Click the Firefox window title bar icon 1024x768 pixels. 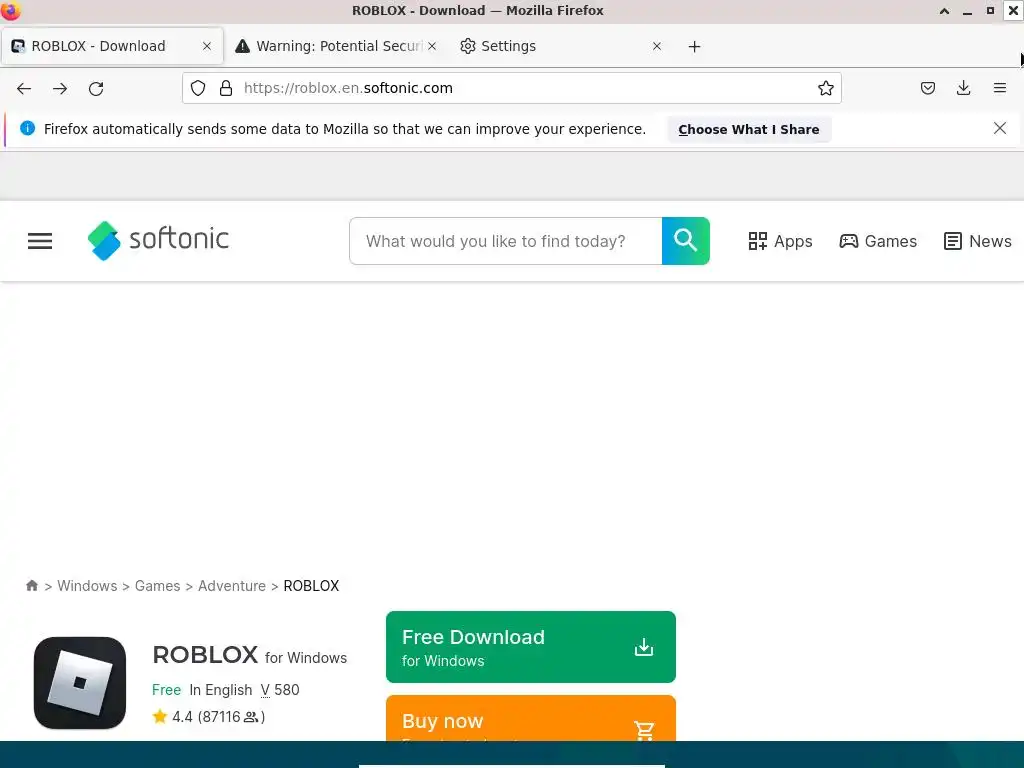click(10, 10)
